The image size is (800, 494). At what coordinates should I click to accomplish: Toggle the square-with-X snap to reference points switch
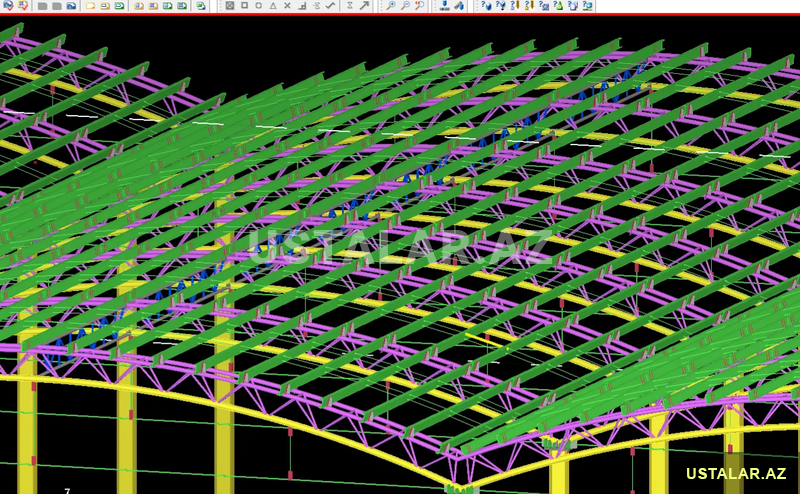tap(230, 6)
